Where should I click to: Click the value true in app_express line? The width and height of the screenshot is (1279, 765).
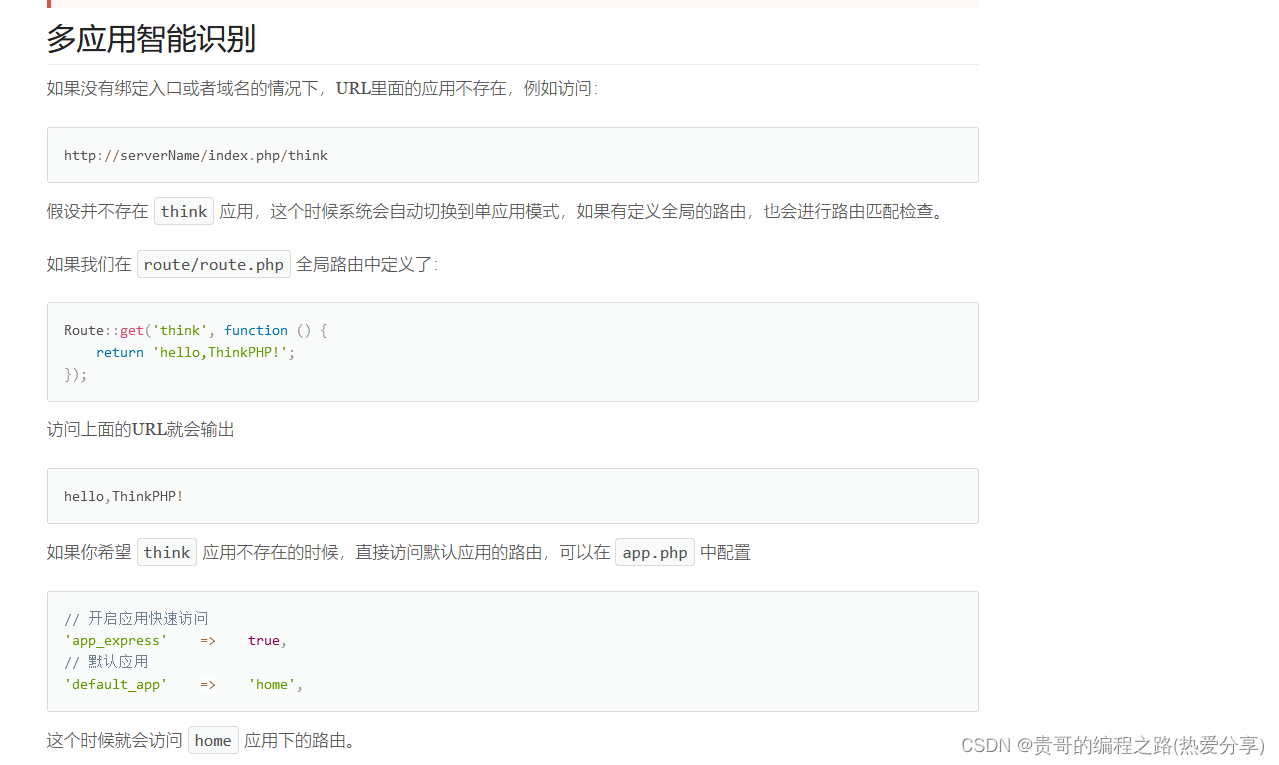[263, 640]
